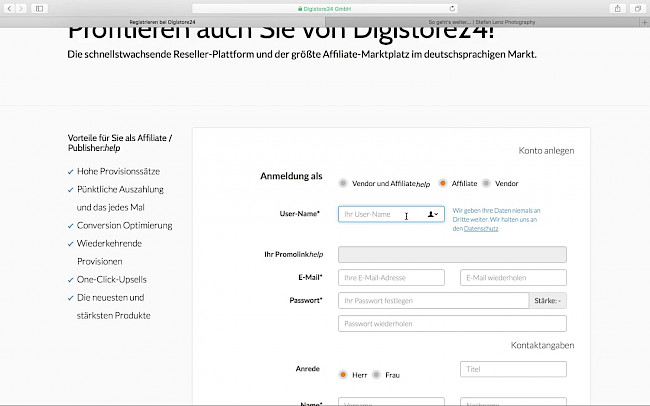The image size is (650, 406).
Task: Focus the 'E-Mail wiederholen' field
Action: coord(513,277)
